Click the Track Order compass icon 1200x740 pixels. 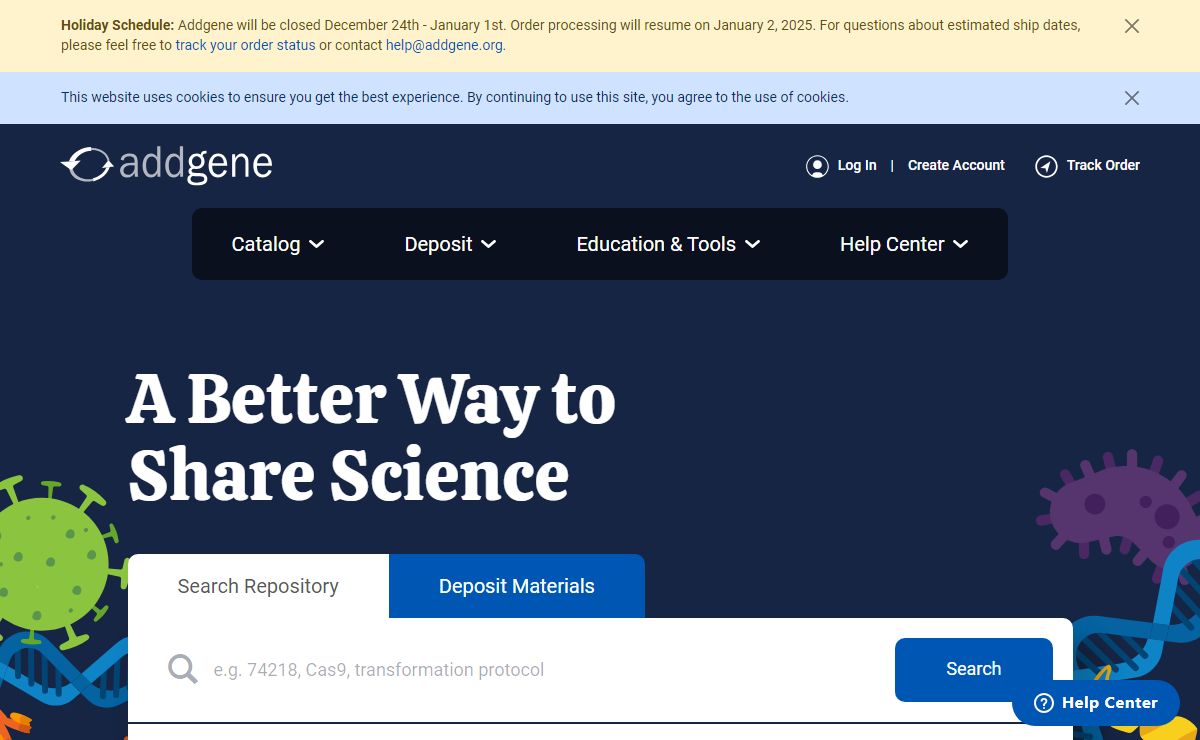coord(1046,166)
